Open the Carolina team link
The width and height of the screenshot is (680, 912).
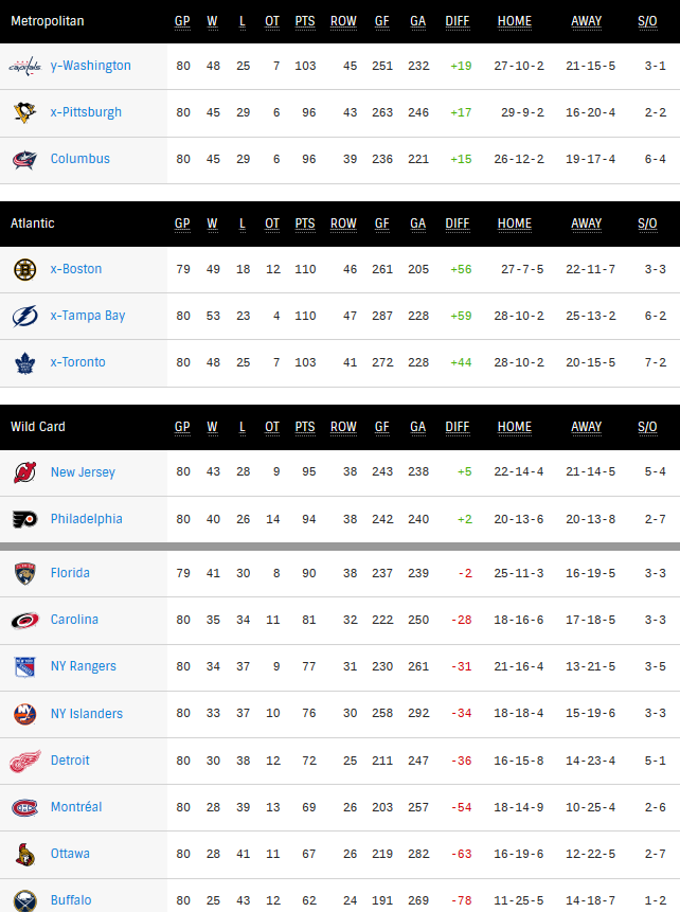(x=74, y=620)
